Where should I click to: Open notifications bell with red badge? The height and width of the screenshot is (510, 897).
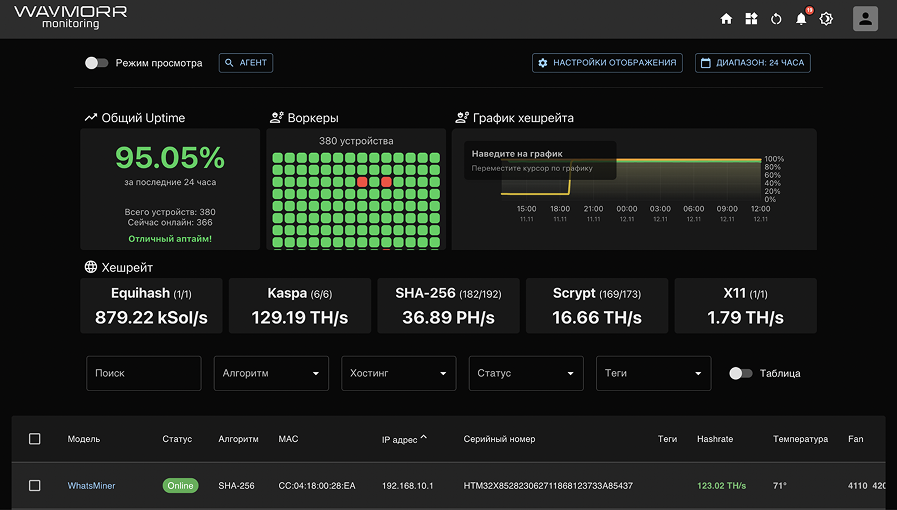click(x=801, y=19)
